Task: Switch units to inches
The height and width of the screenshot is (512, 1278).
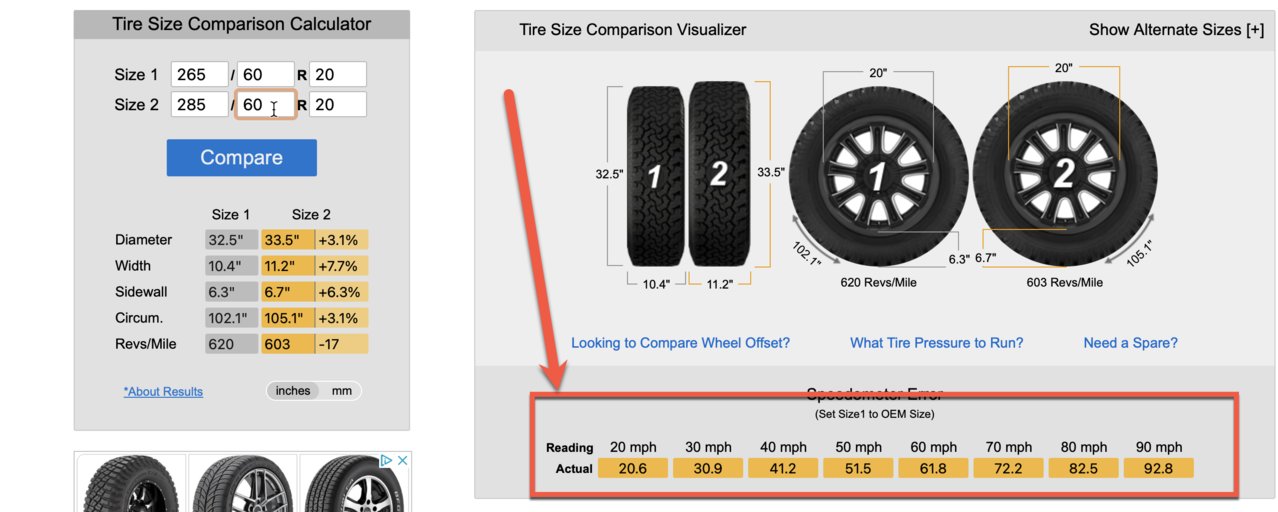Action: click(293, 391)
